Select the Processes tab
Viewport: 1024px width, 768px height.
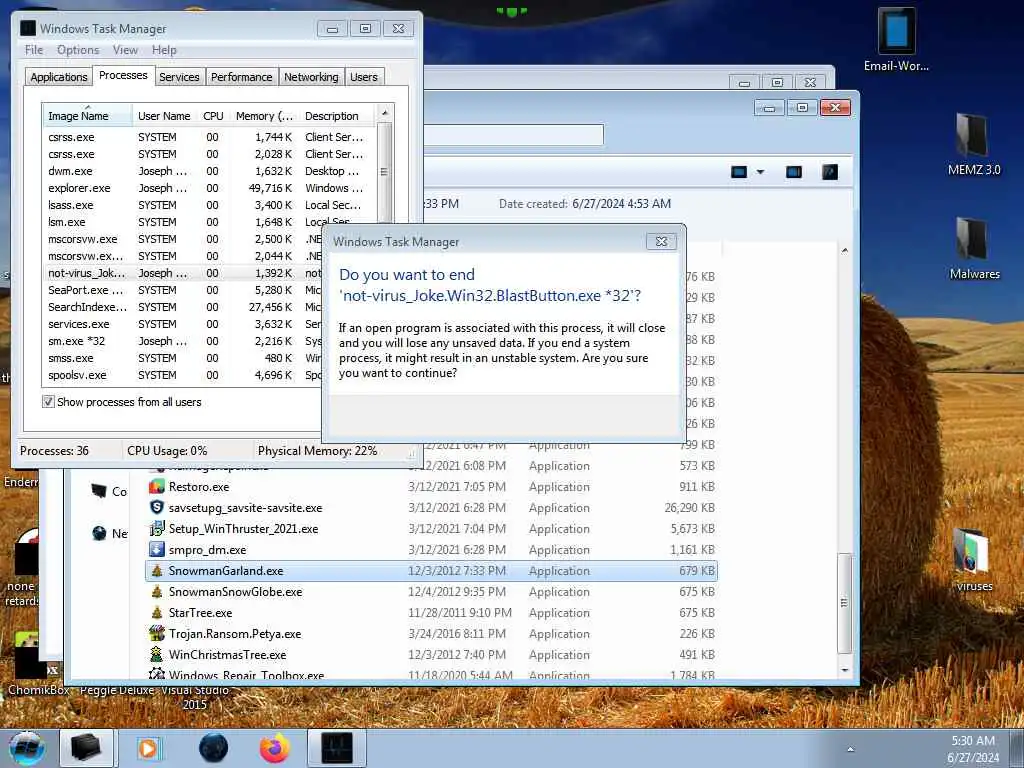click(x=123, y=75)
